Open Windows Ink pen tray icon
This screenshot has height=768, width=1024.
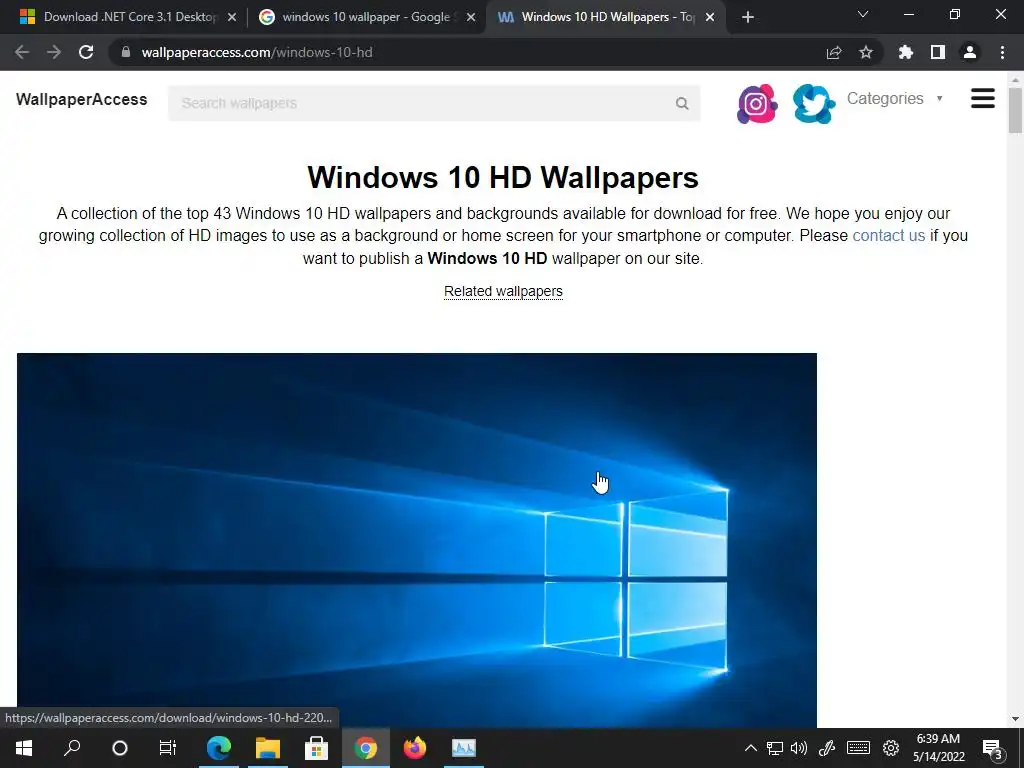click(x=827, y=748)
